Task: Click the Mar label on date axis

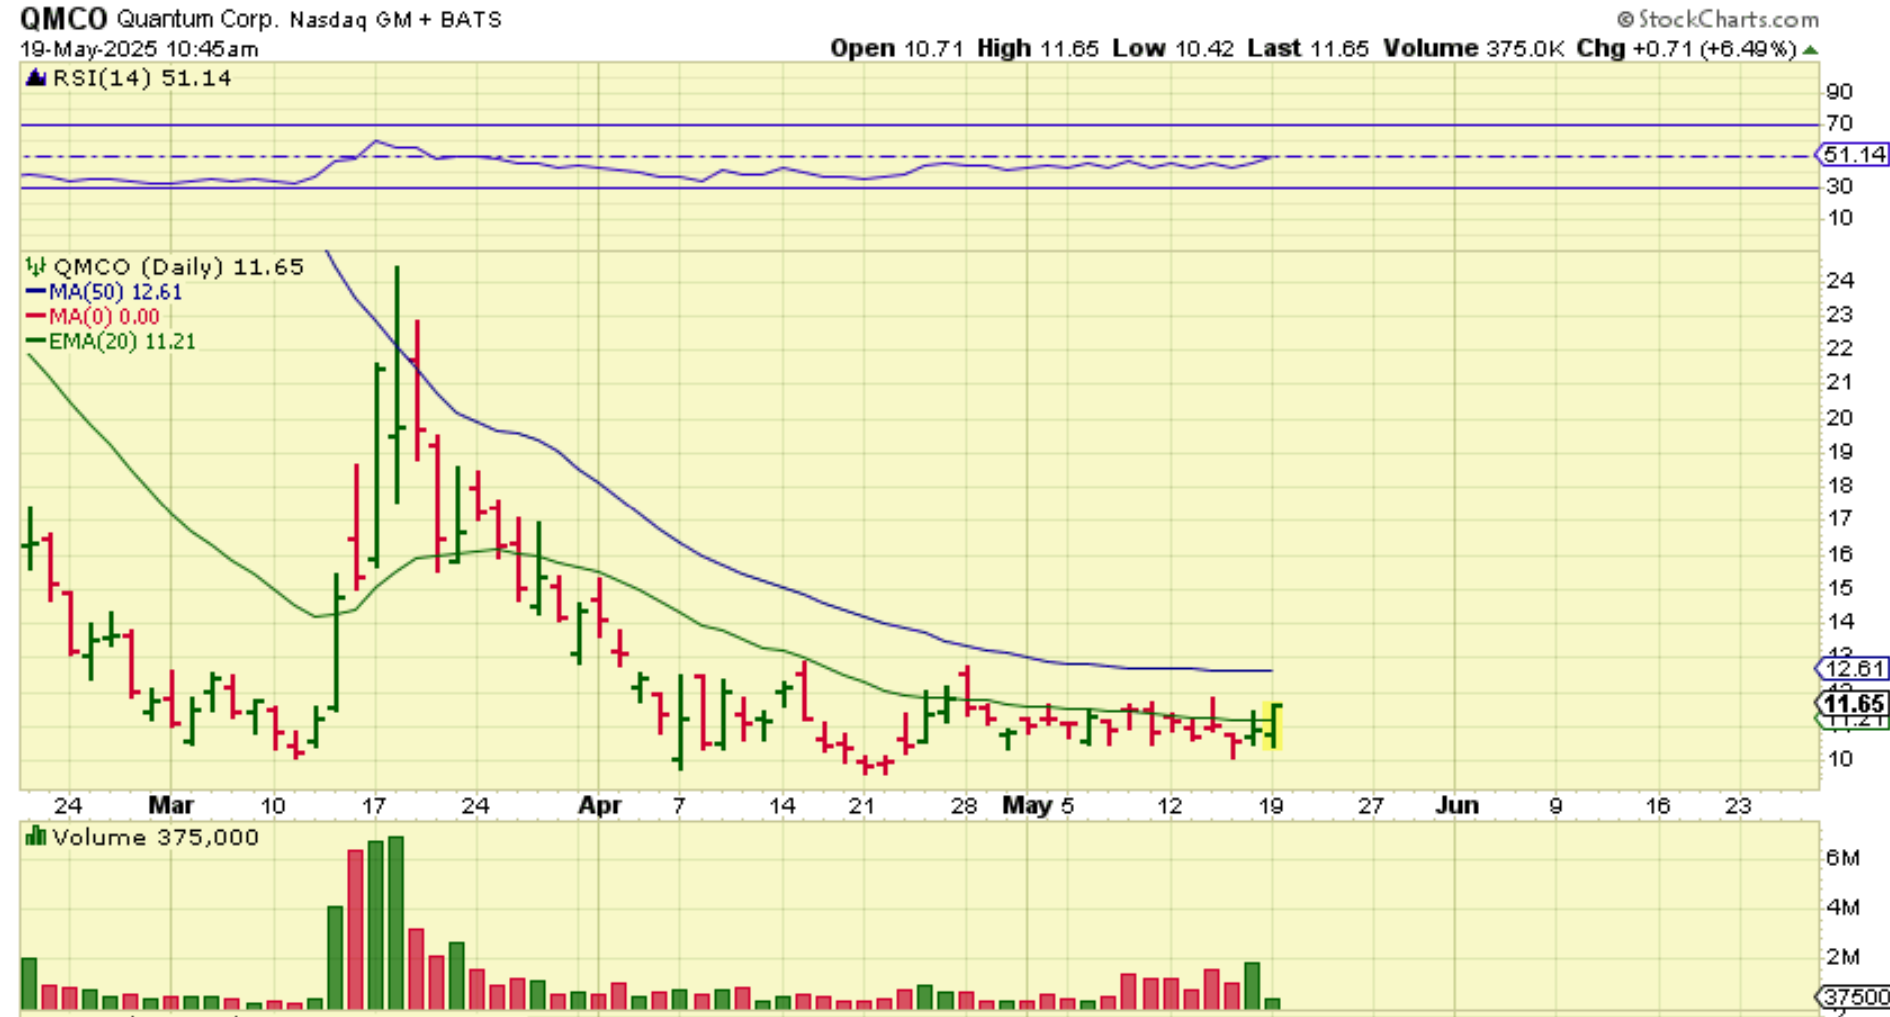Action: 171,805
